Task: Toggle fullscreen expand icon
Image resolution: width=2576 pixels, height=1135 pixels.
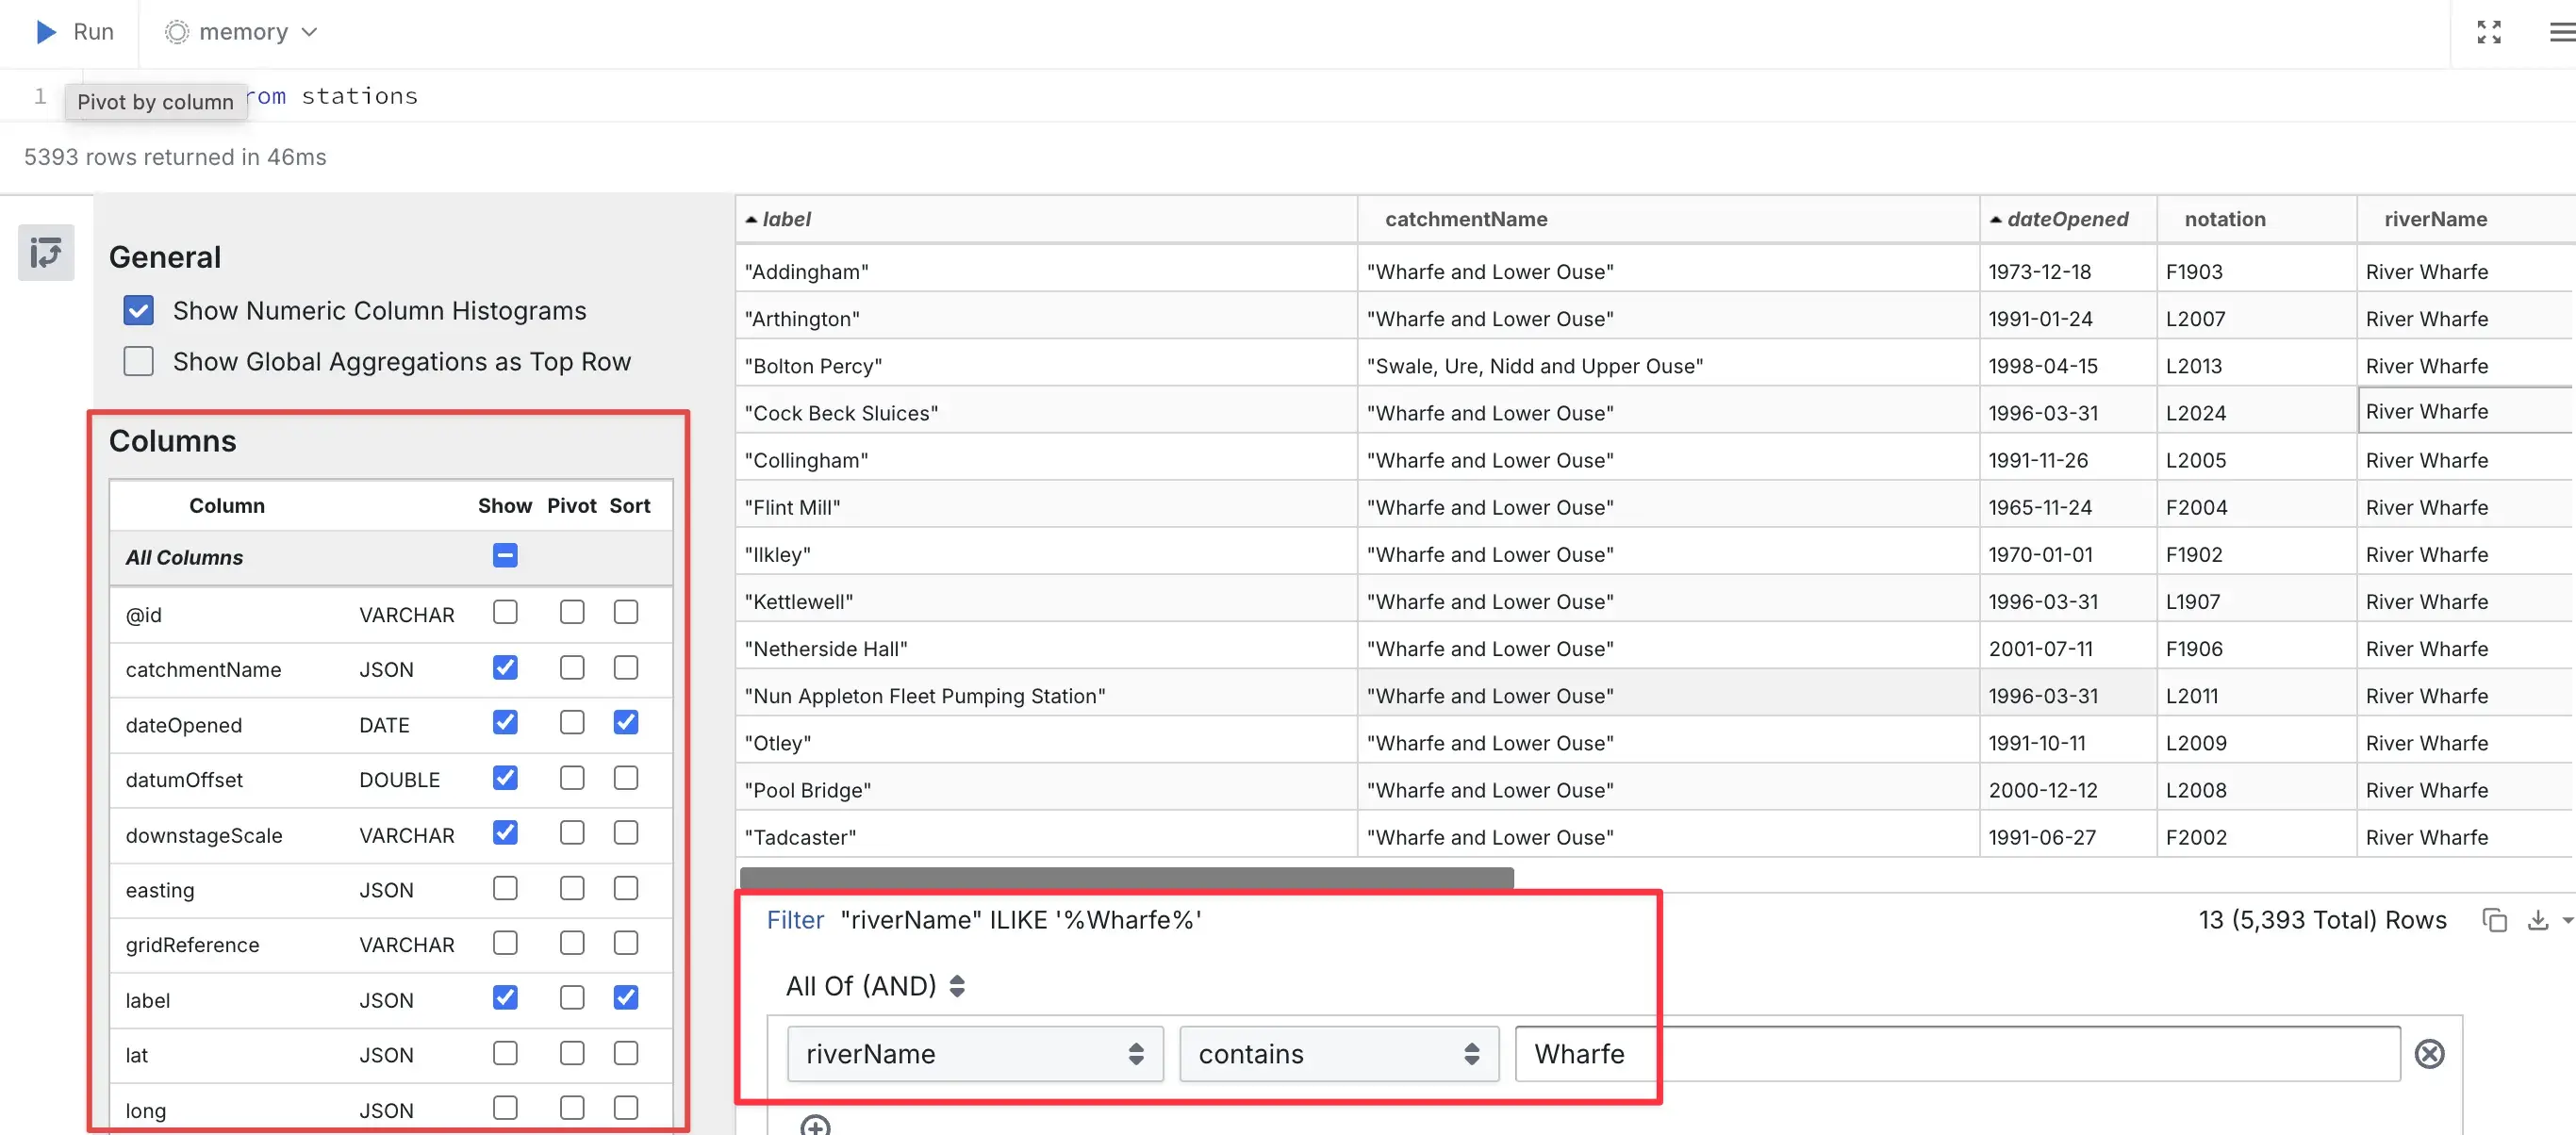Action: click(x=2488, y=32)
